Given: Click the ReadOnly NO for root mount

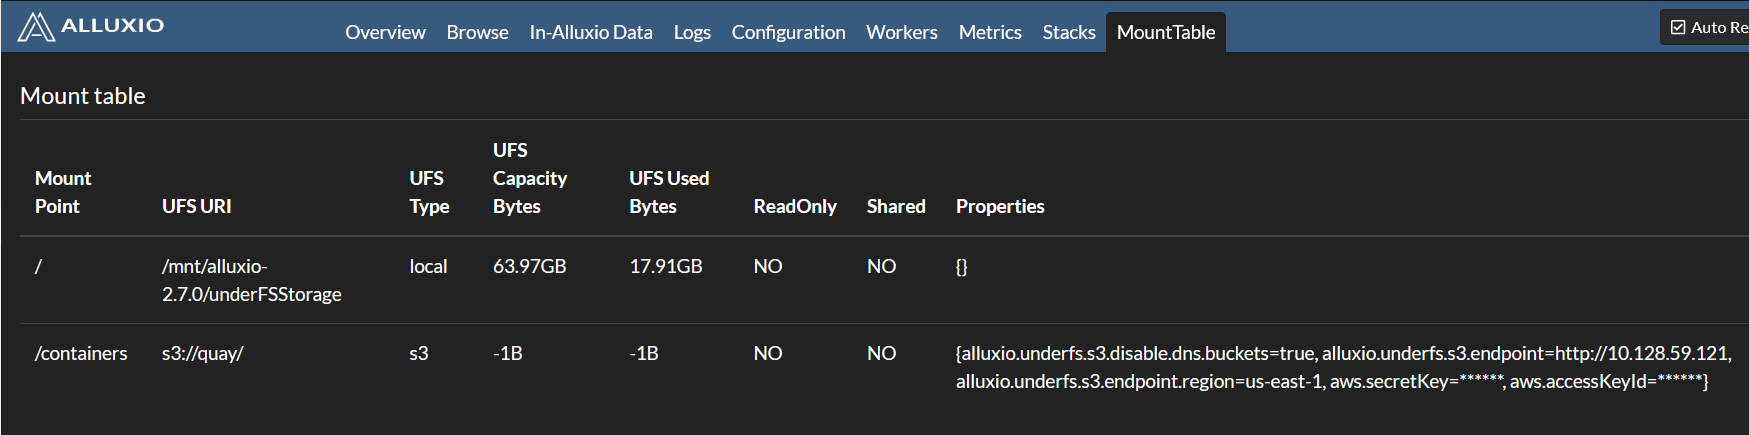Looking at the screenshot, I should pos(768,266).
